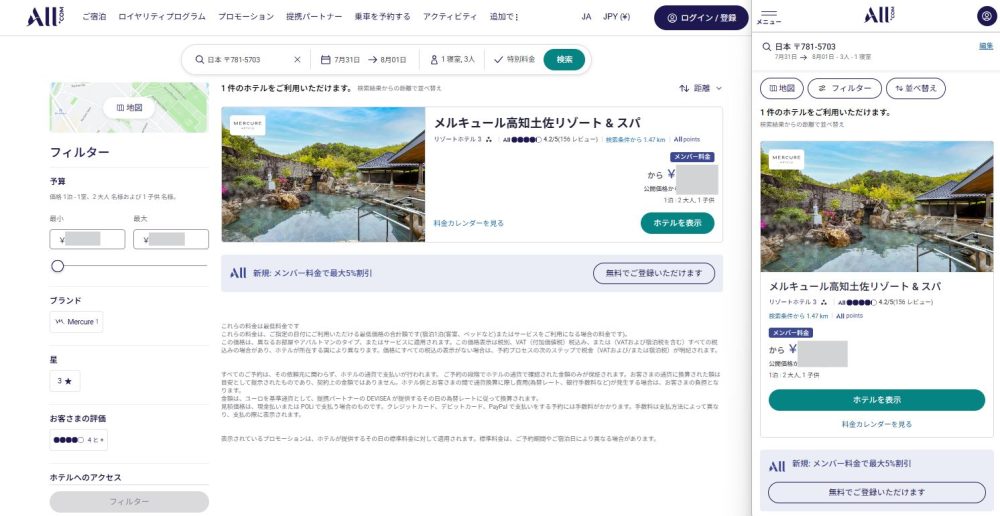Viewport: 1000px width, 516px height.
Task: Click All points label in desktop card
Action: point(687,139)
